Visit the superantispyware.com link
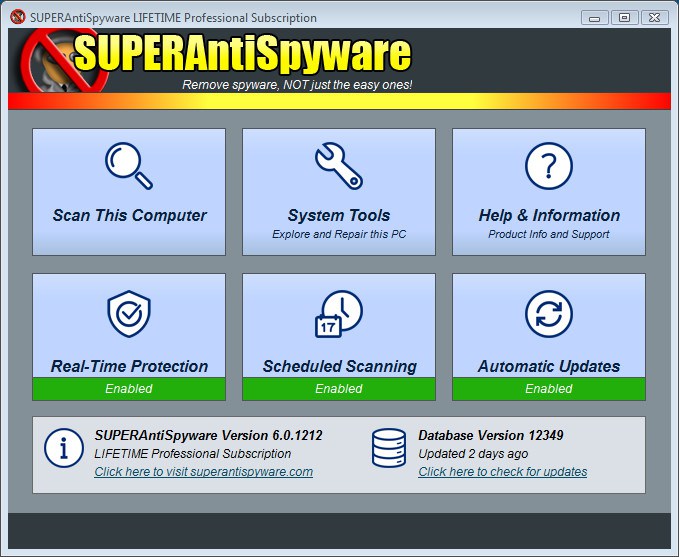Viewport: 679px width, 557px height. (204, 472)
